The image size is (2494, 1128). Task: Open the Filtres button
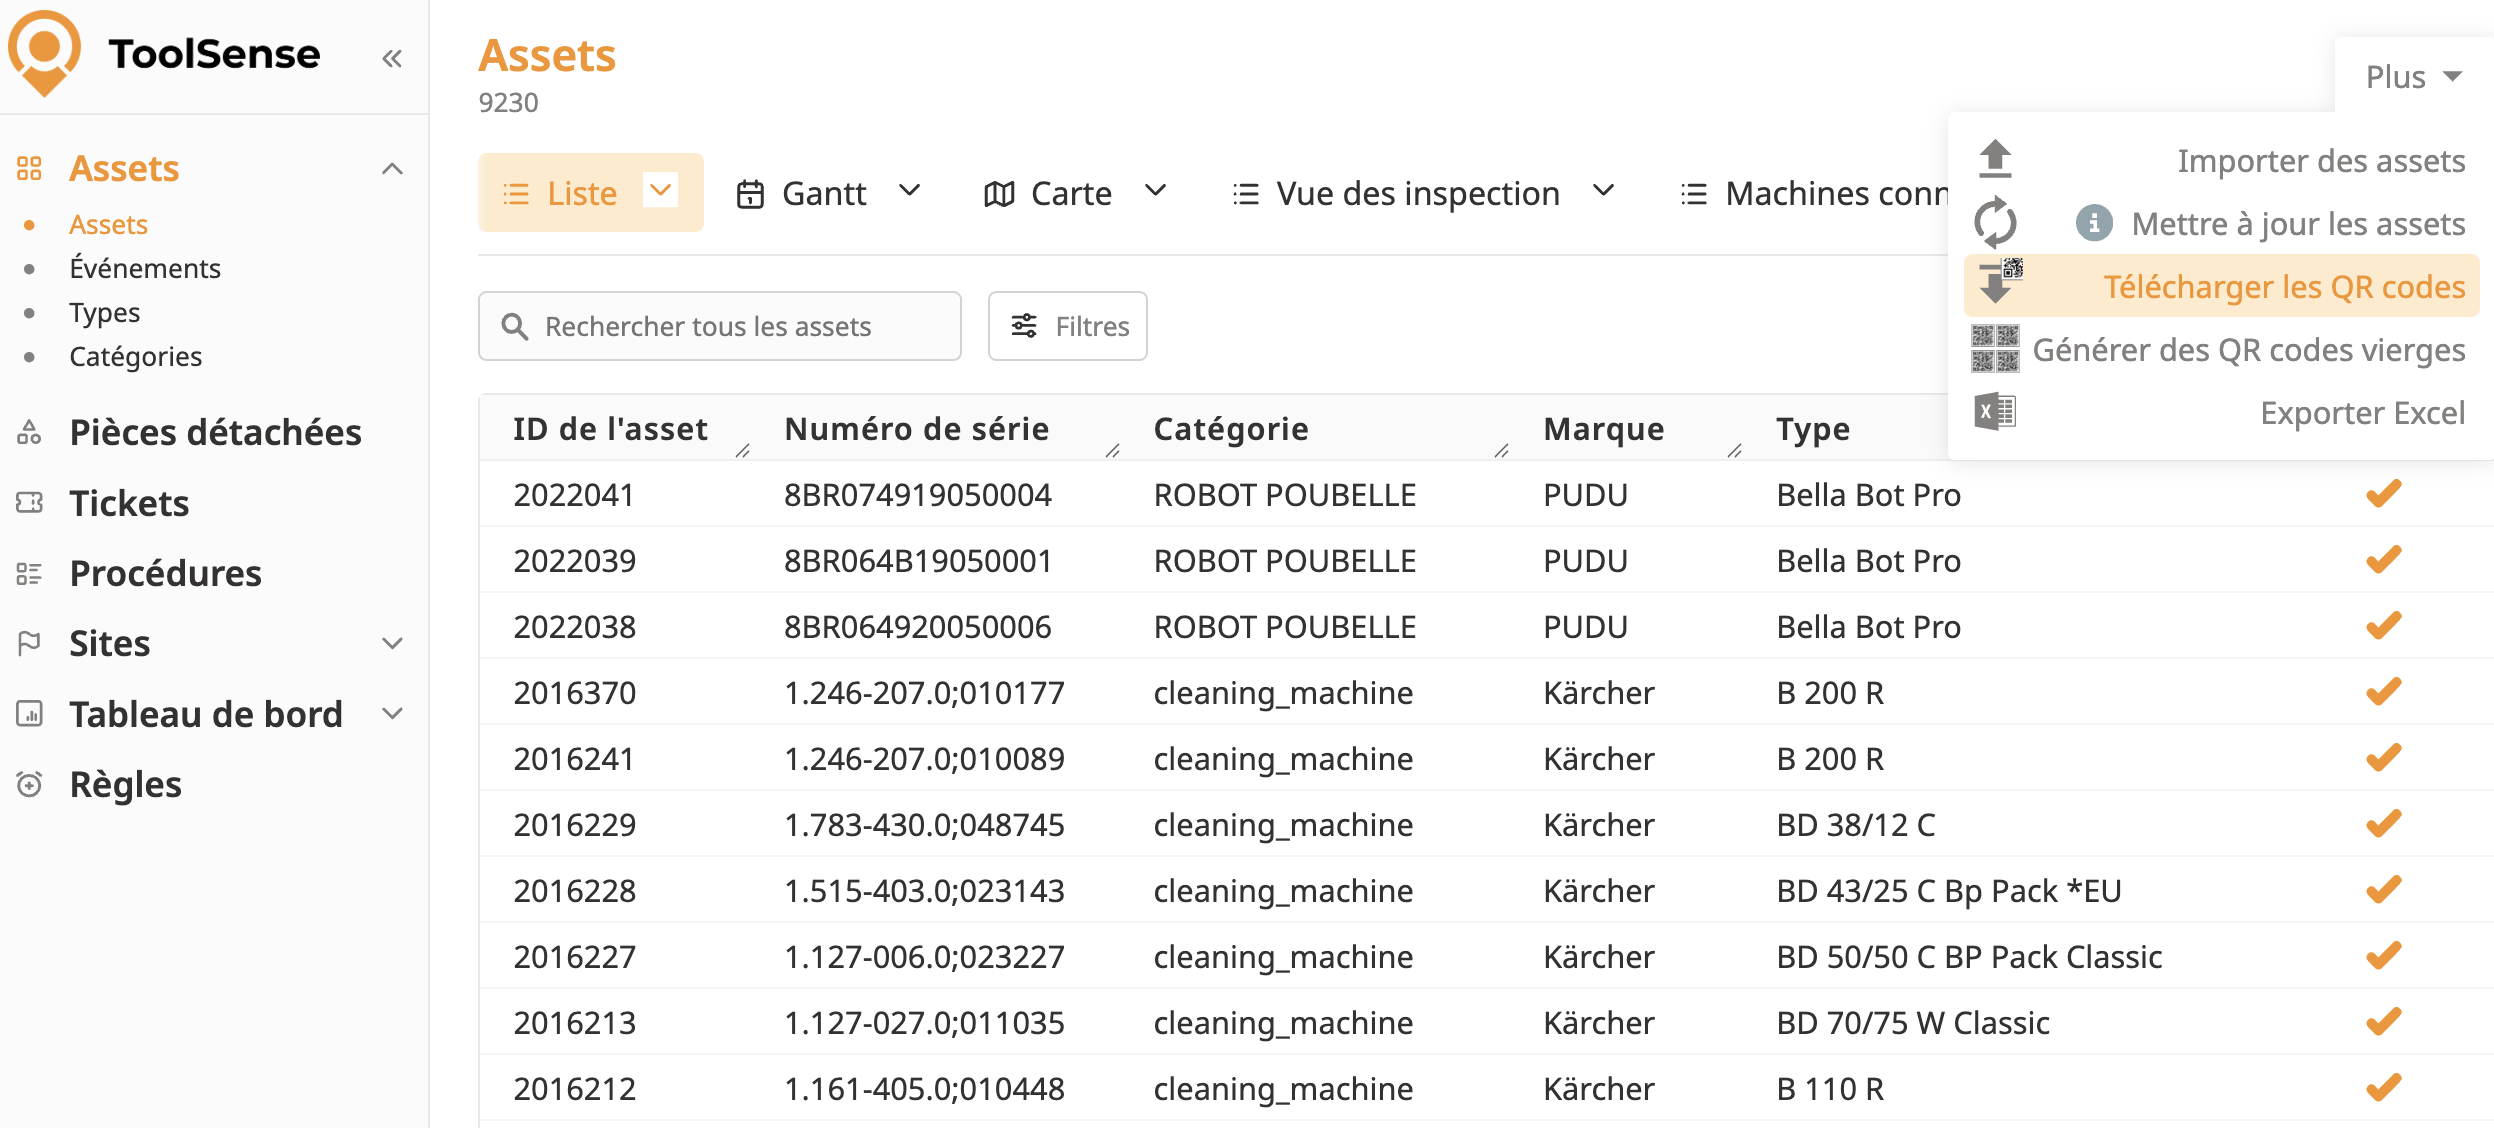[x=1067, y=326]
